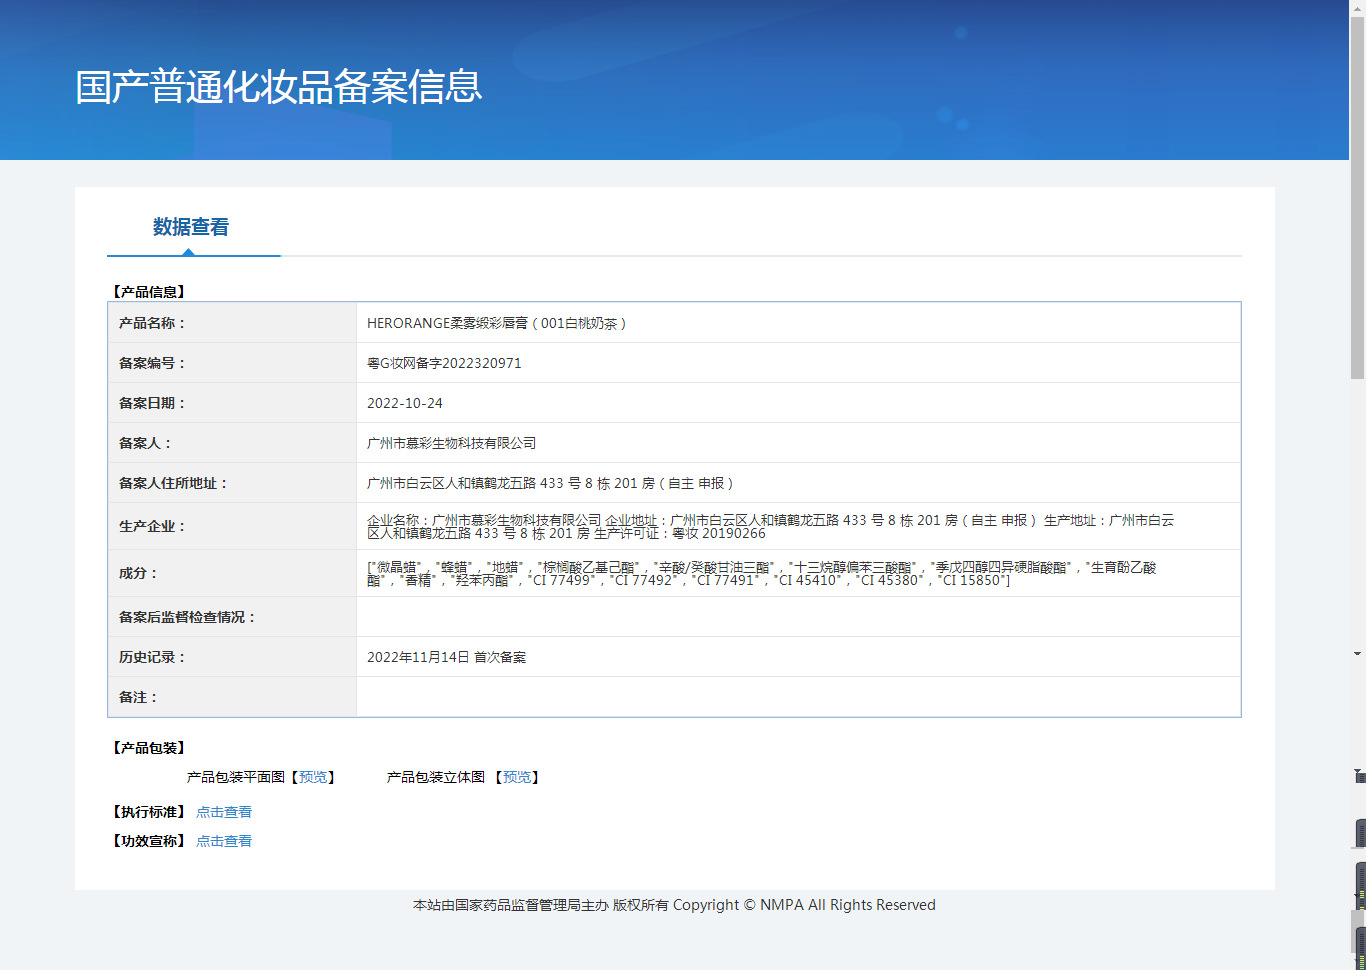Screen dimensions: 1366x970
Task: Click the empty 备注 value cell
Action: [798, 697]
